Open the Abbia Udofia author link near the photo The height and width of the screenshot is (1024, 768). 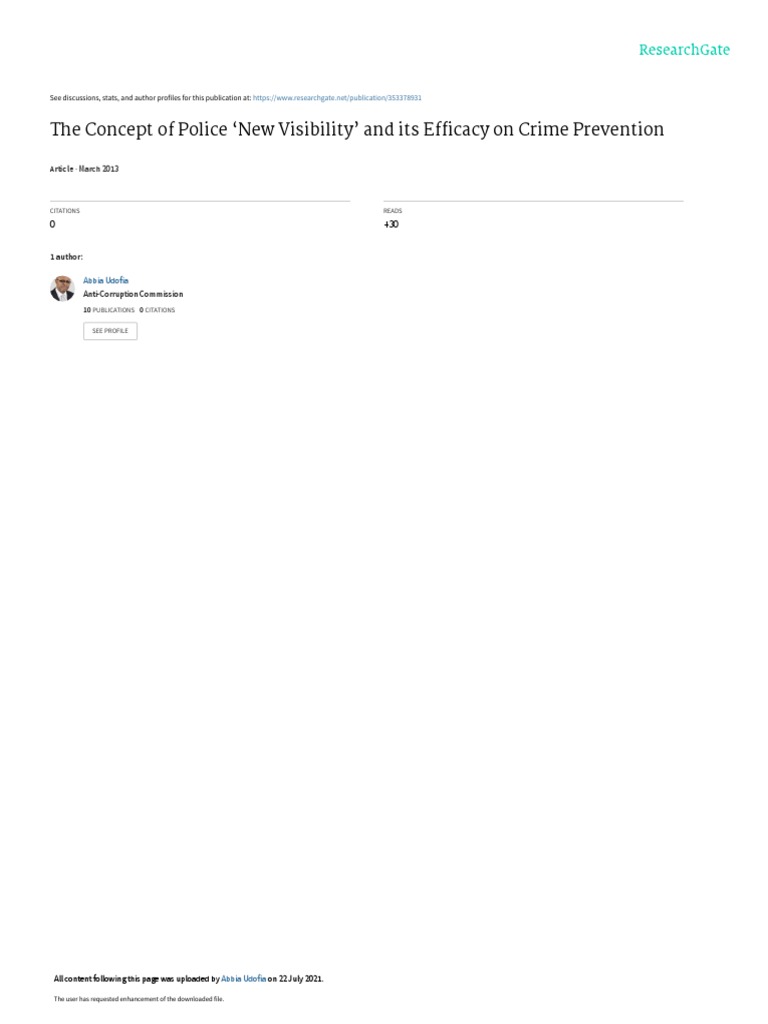coord(106,280)
